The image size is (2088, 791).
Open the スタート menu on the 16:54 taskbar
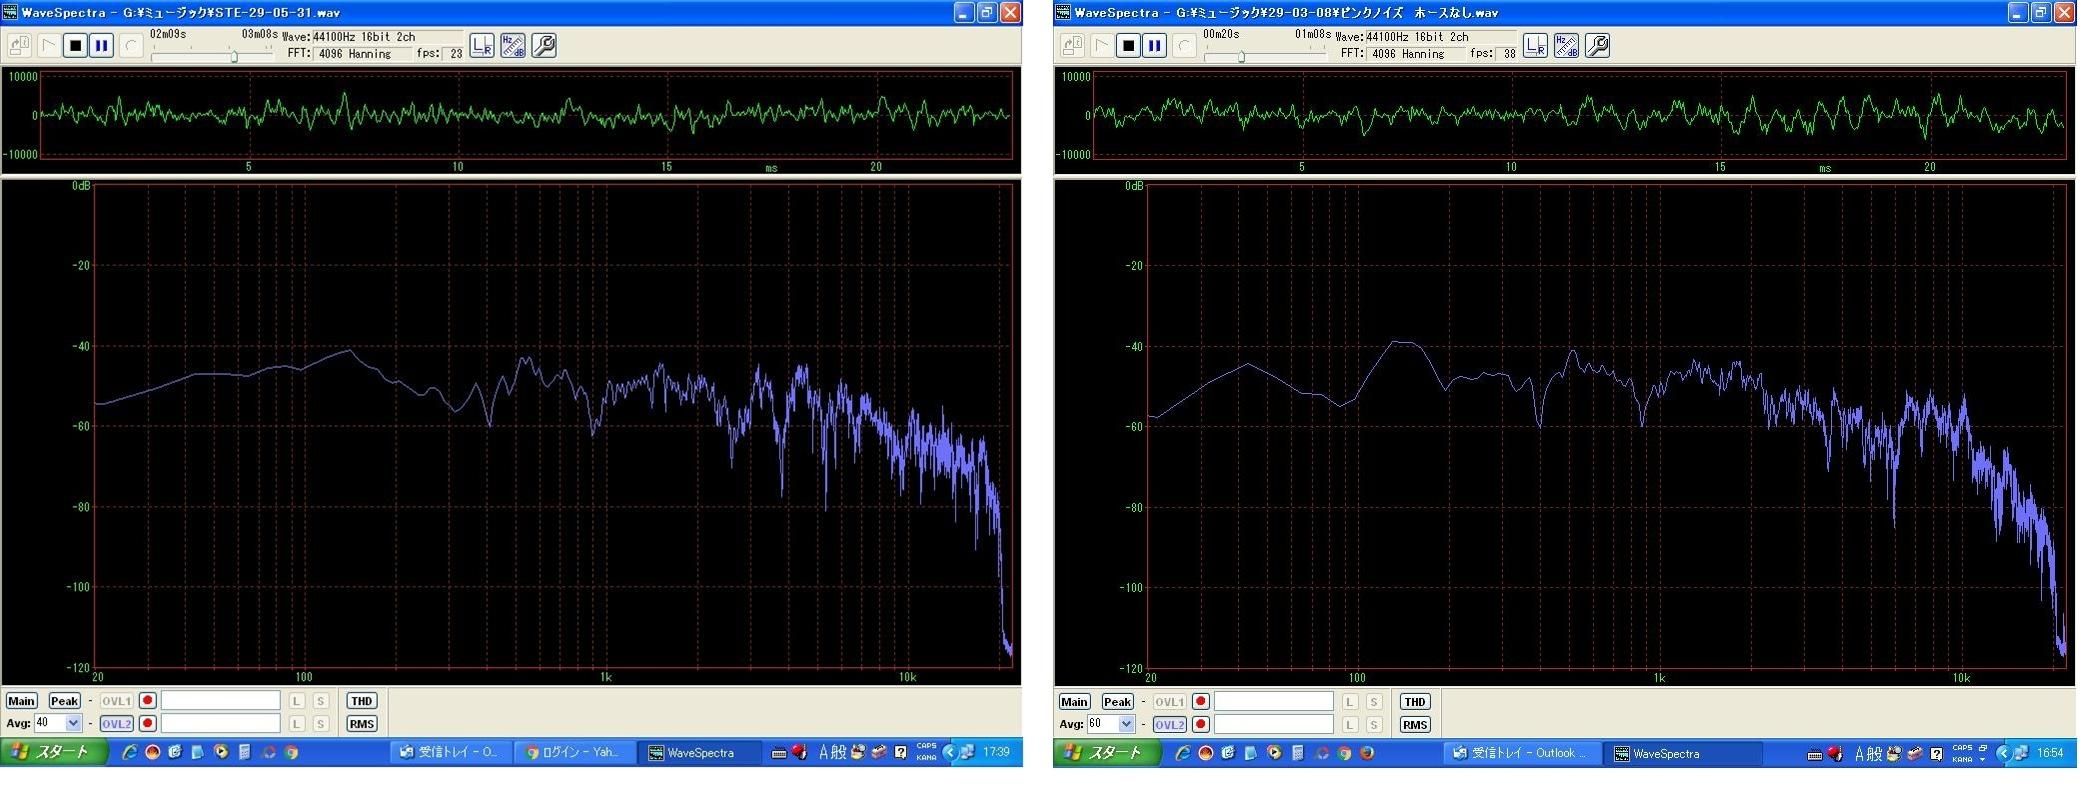[x=1107, y=753]
